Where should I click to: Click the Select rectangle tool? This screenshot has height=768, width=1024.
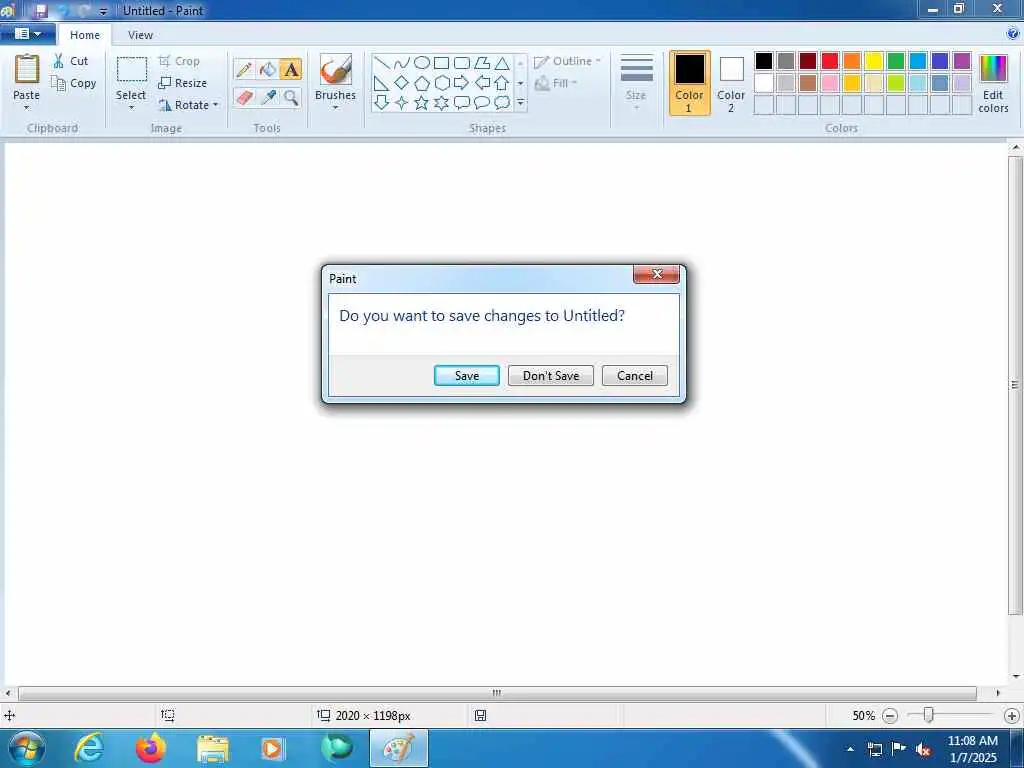[131, 69]
